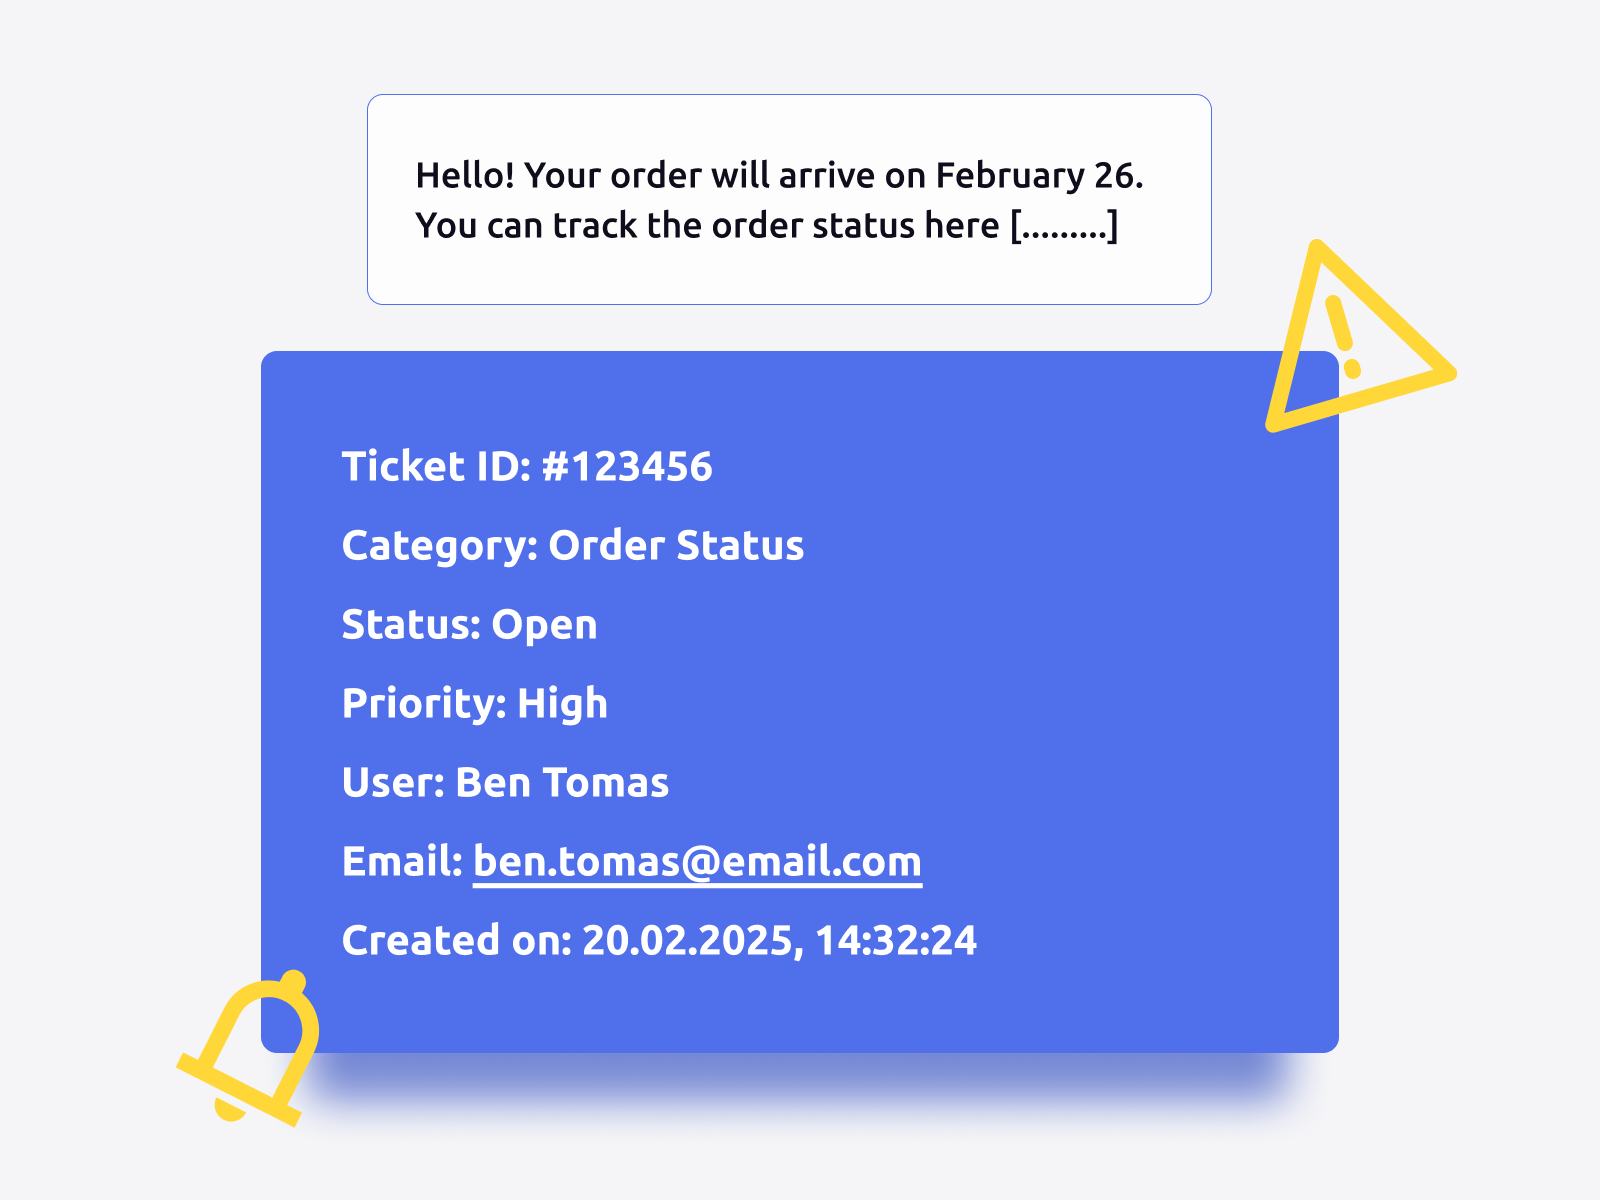Click the "Email:" label
The image size is (1600, 1200).
point(402,862)
